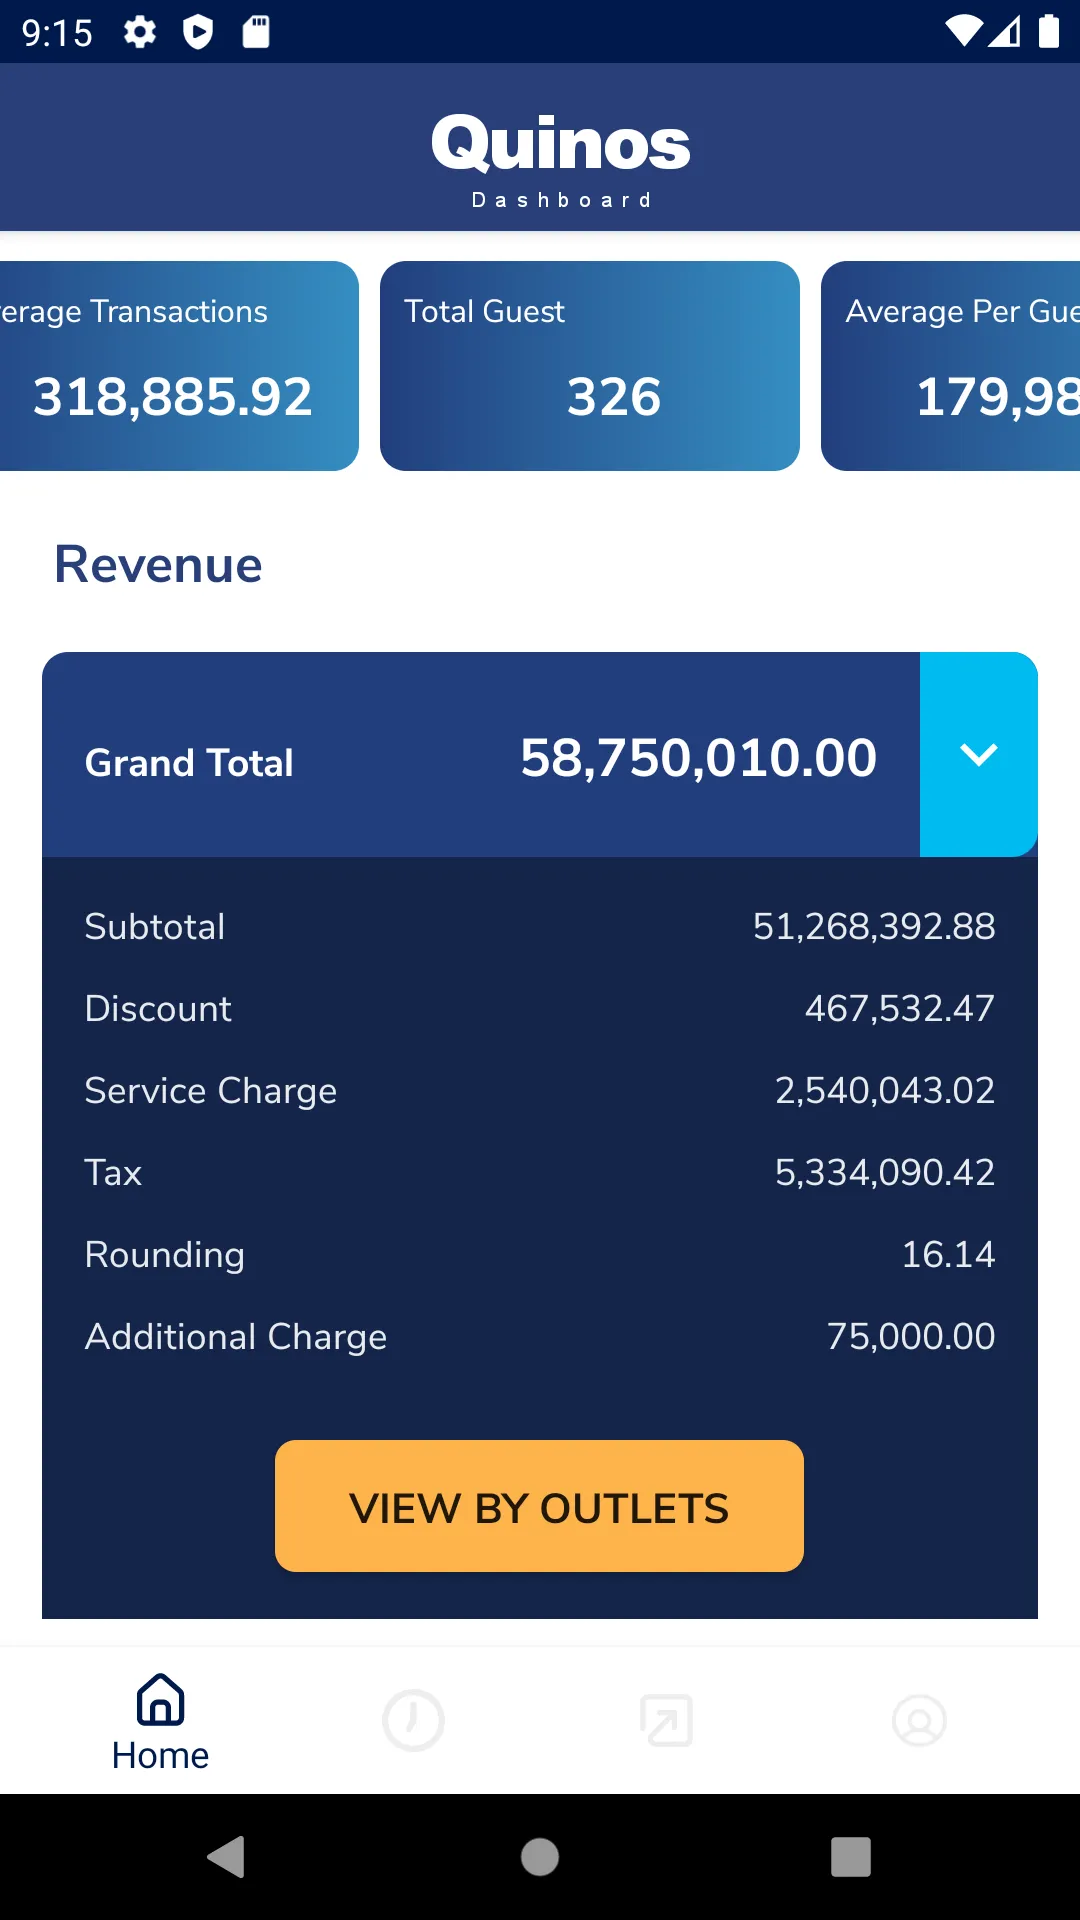Screen dimensions: 1080x1920
Task: Select the Total Guest card
Action: point(590,366)
